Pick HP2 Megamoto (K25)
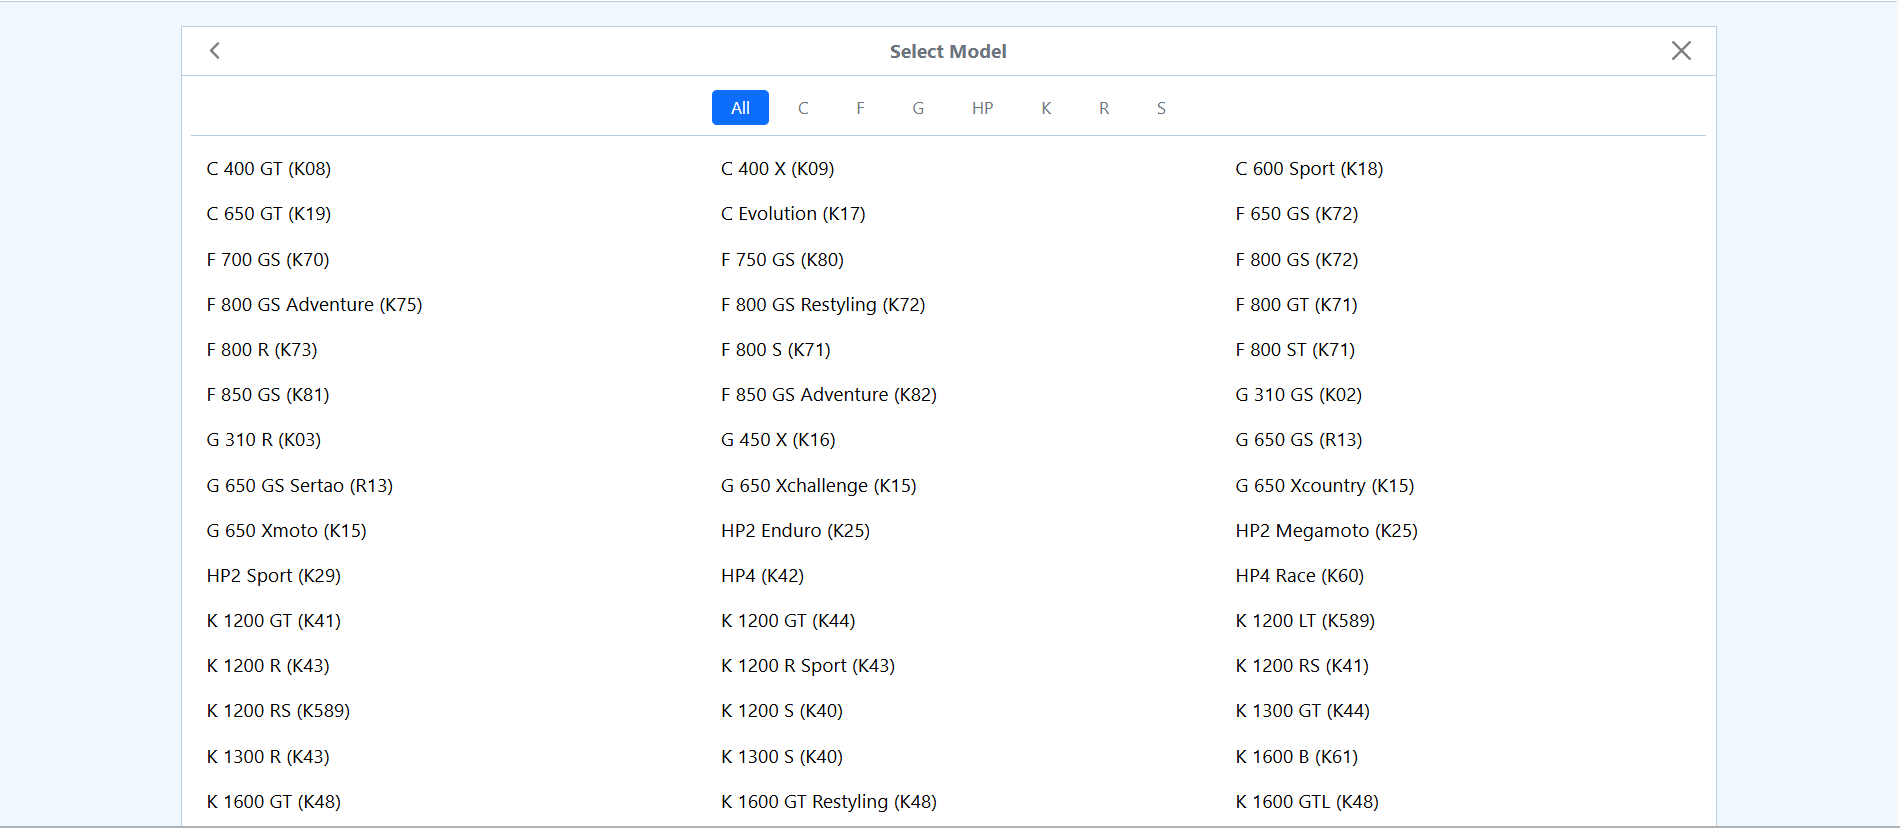 click(1327, 531)
